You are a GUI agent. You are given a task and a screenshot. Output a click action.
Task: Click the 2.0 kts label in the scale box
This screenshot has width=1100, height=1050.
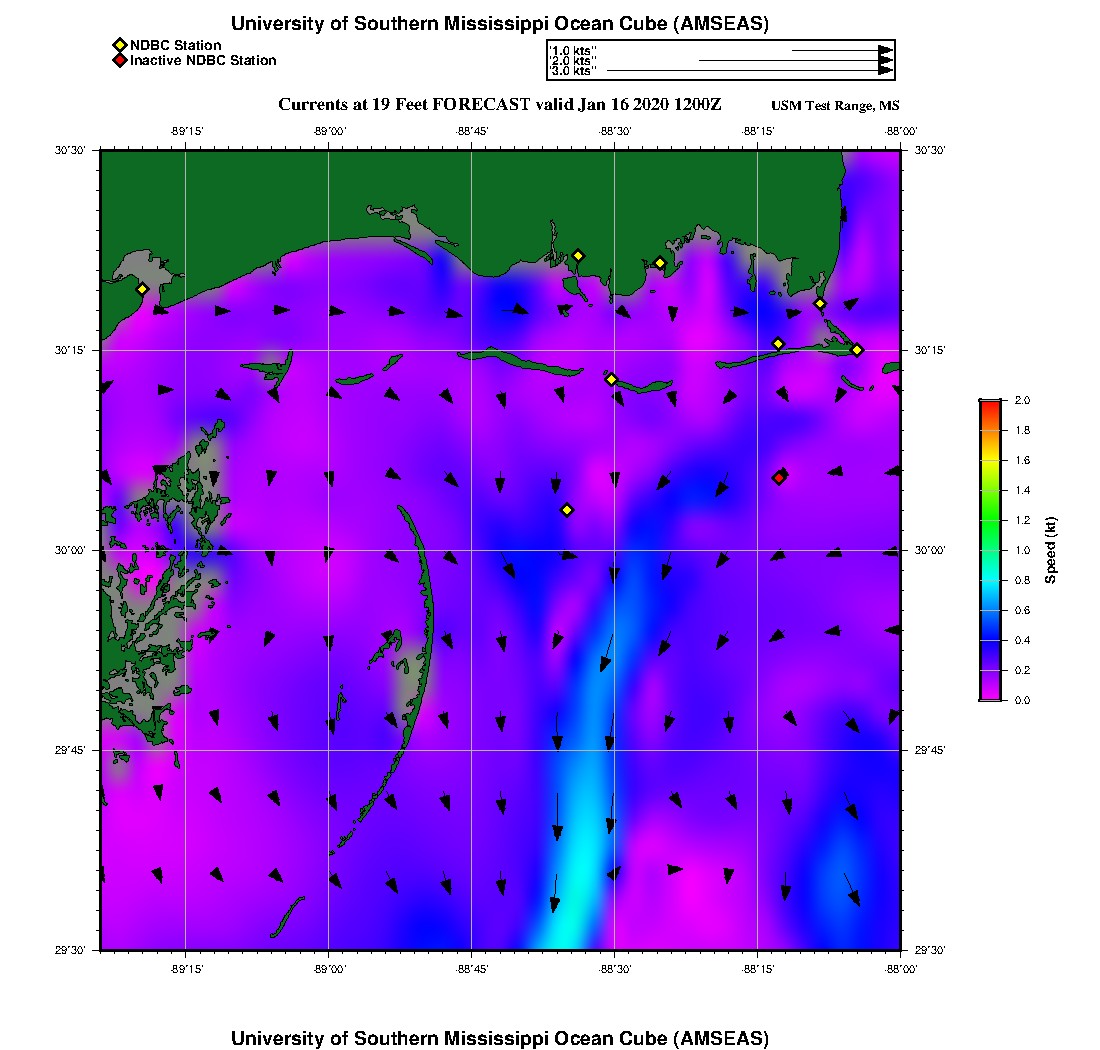[x=574, y=61]
